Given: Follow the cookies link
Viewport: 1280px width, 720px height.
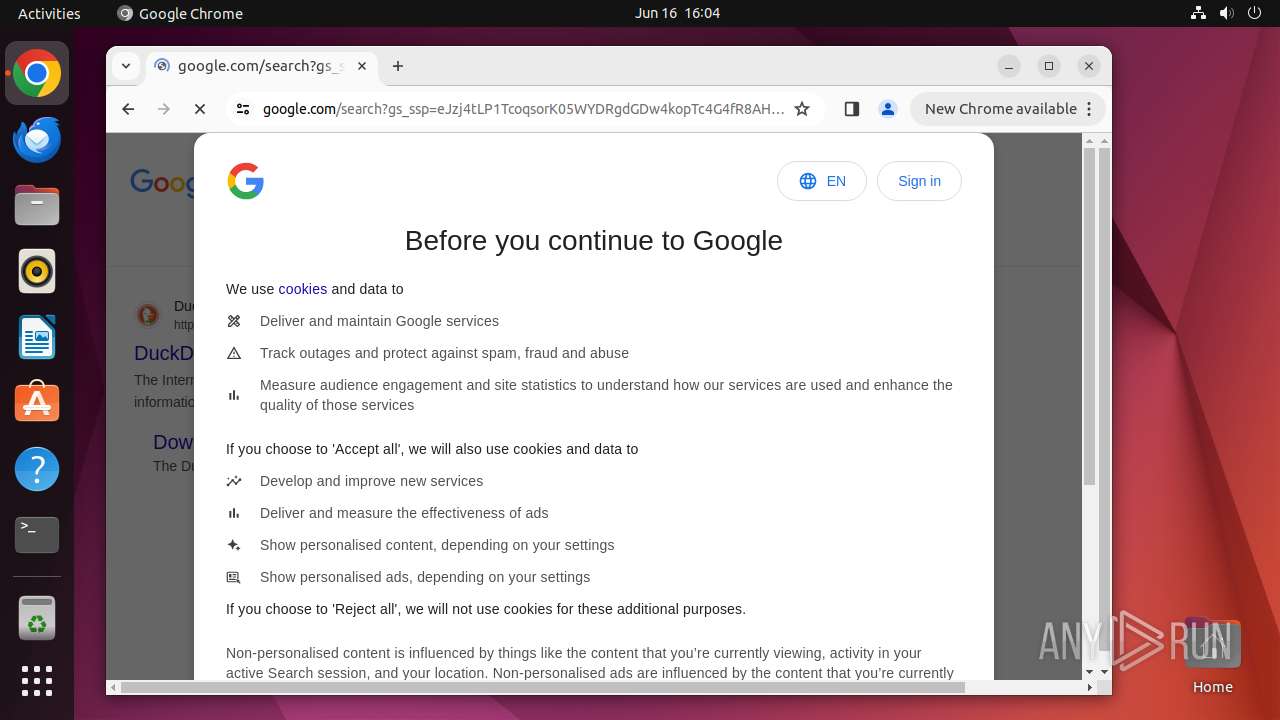Looking at the screenshot, I should (x=303, y=289).
